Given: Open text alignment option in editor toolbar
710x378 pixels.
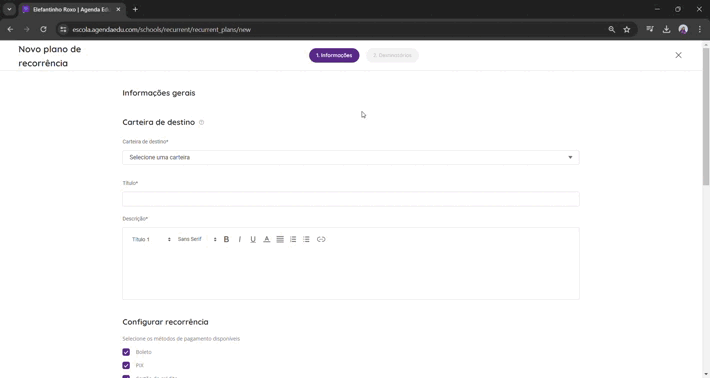Looking at the screenshot, I should tap(280, 239).
